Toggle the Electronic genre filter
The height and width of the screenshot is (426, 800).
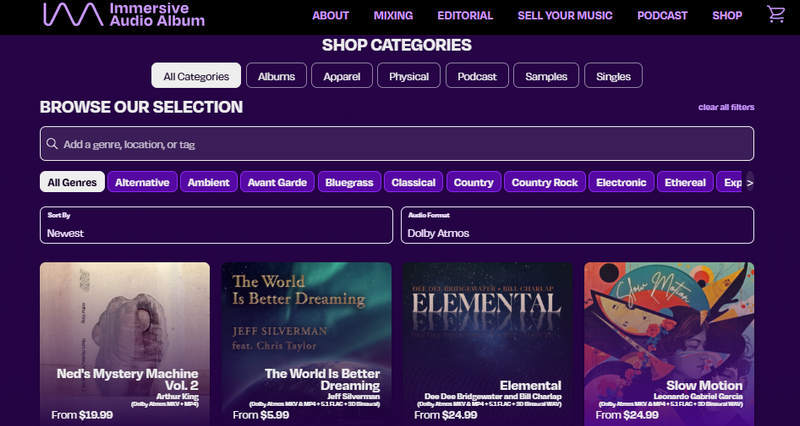[x=621, y=182]
